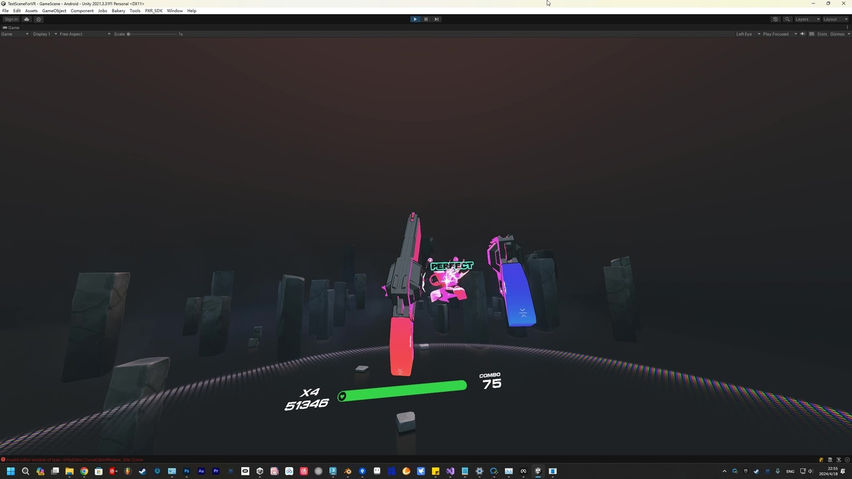Open Windows taskbar search
852x479 pixels.
[x=25, y=471]
